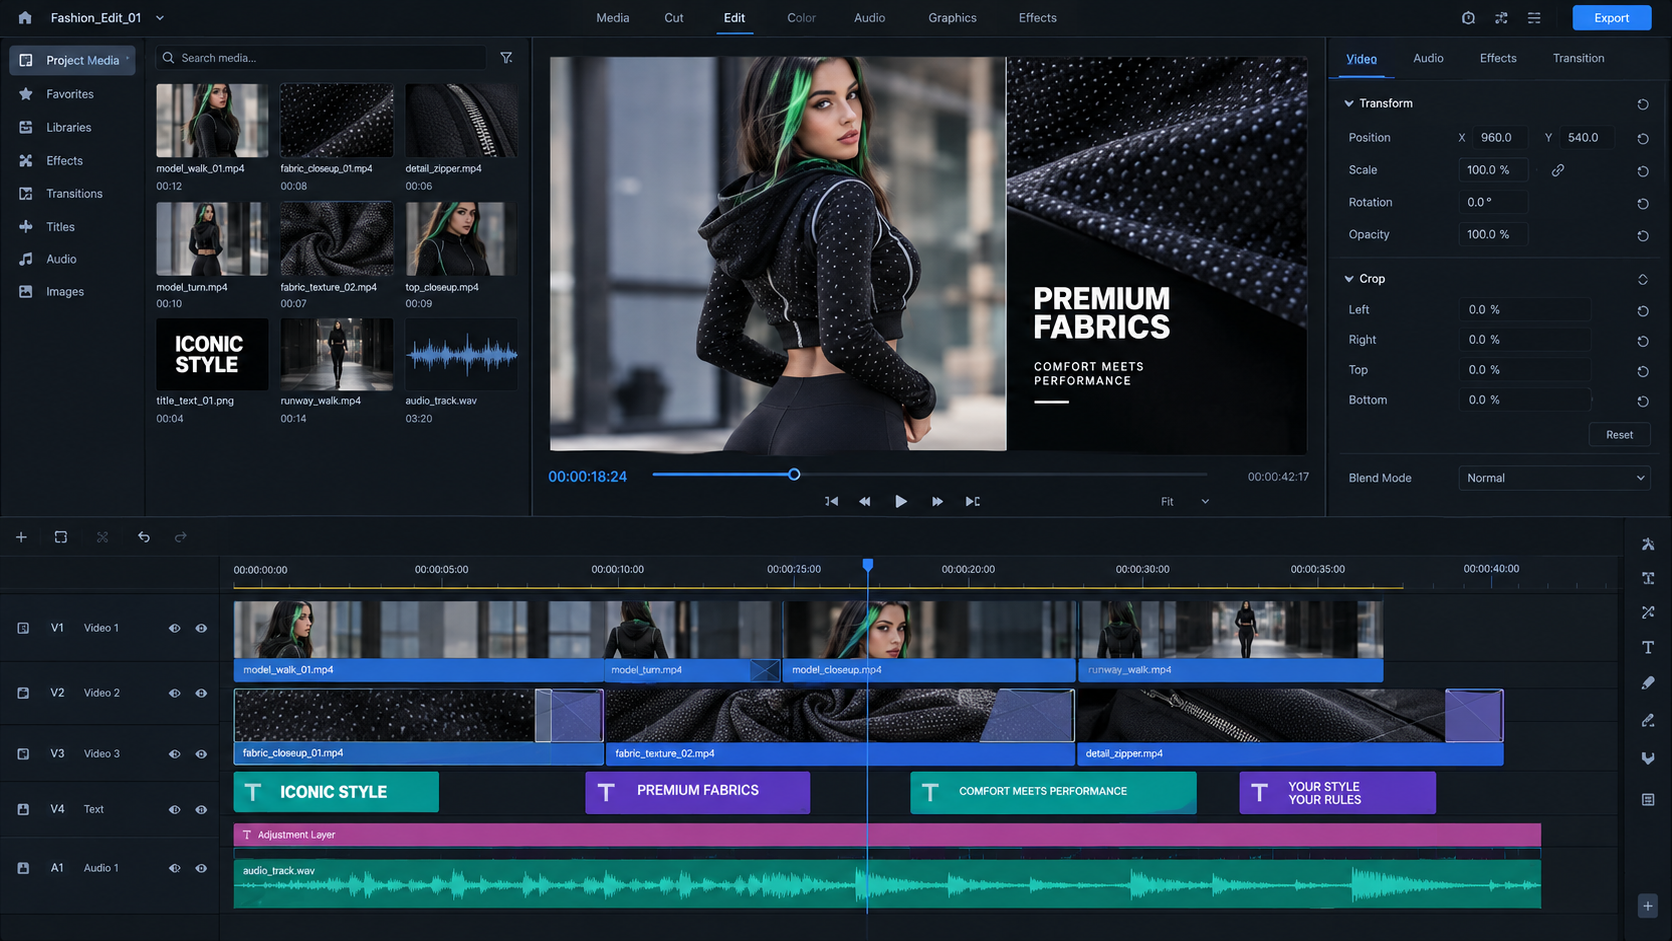Click the scale link aspect ratio icon
The height and width of the screenshot is (941, 1672).
tap(1558, 170)
